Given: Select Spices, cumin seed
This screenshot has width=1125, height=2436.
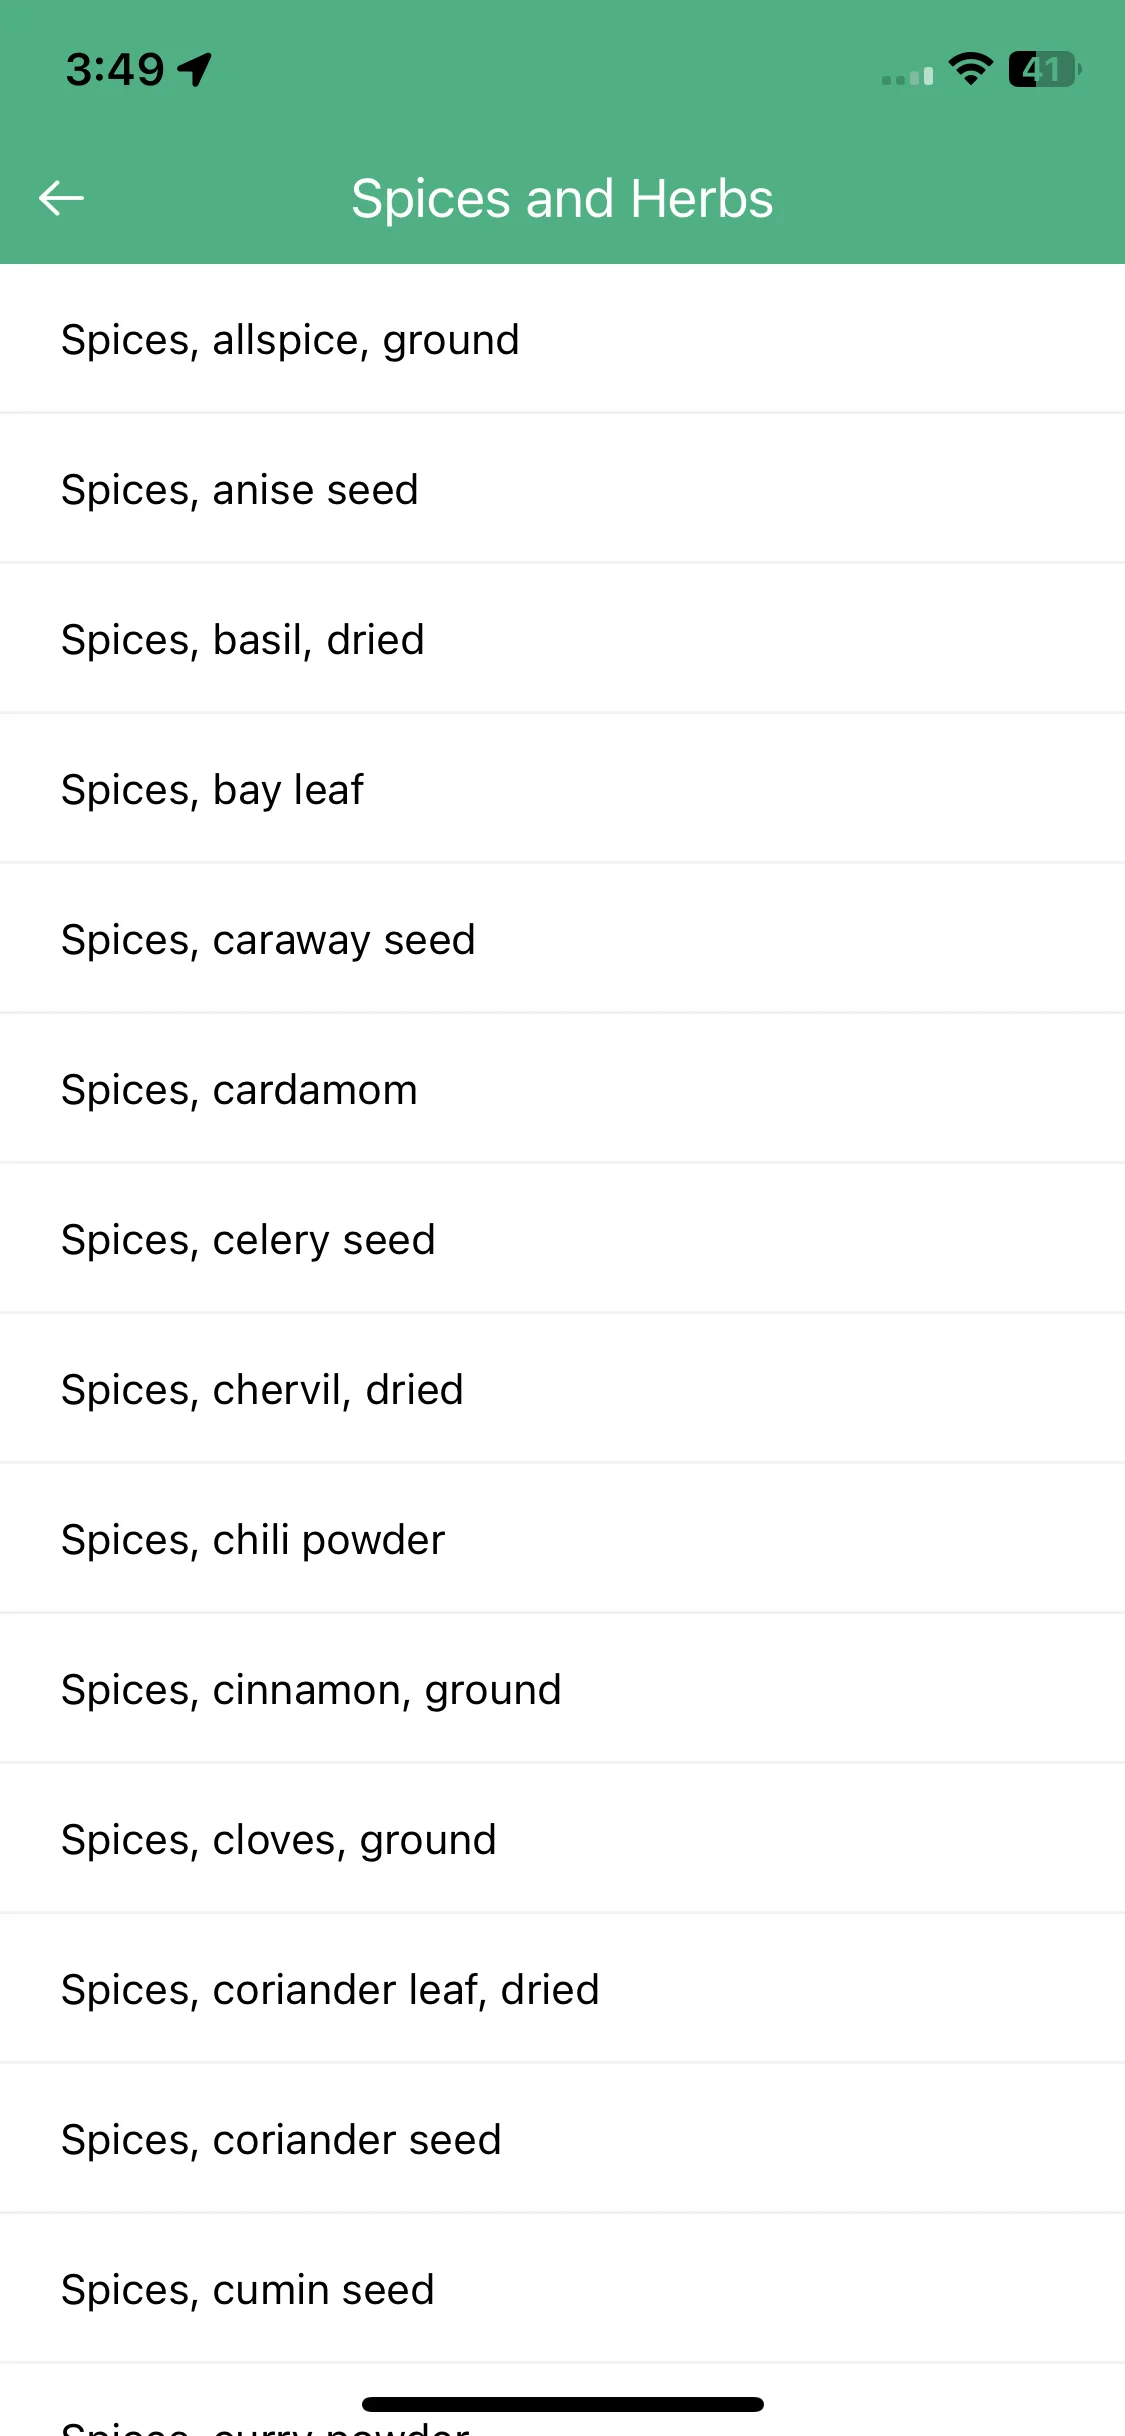Looking at the screenshot, I should tap(562, 2290).
